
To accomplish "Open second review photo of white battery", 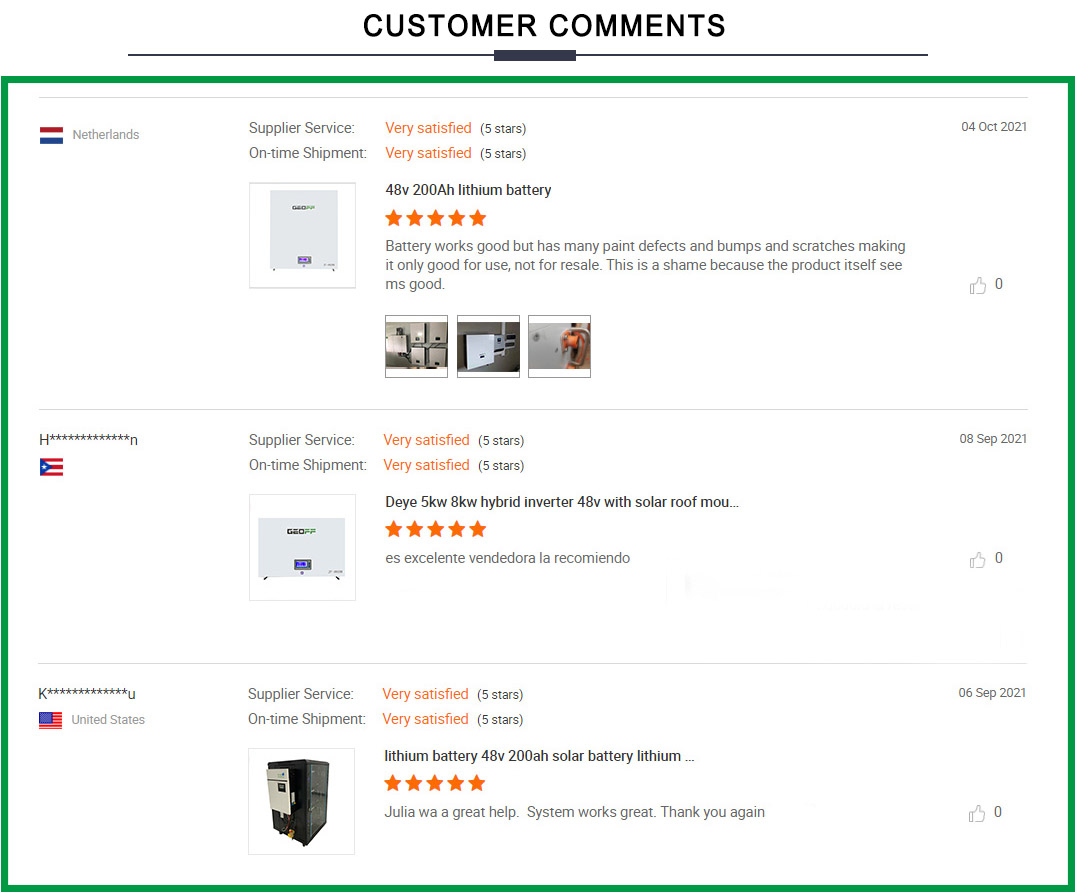I will click(488, 346).
